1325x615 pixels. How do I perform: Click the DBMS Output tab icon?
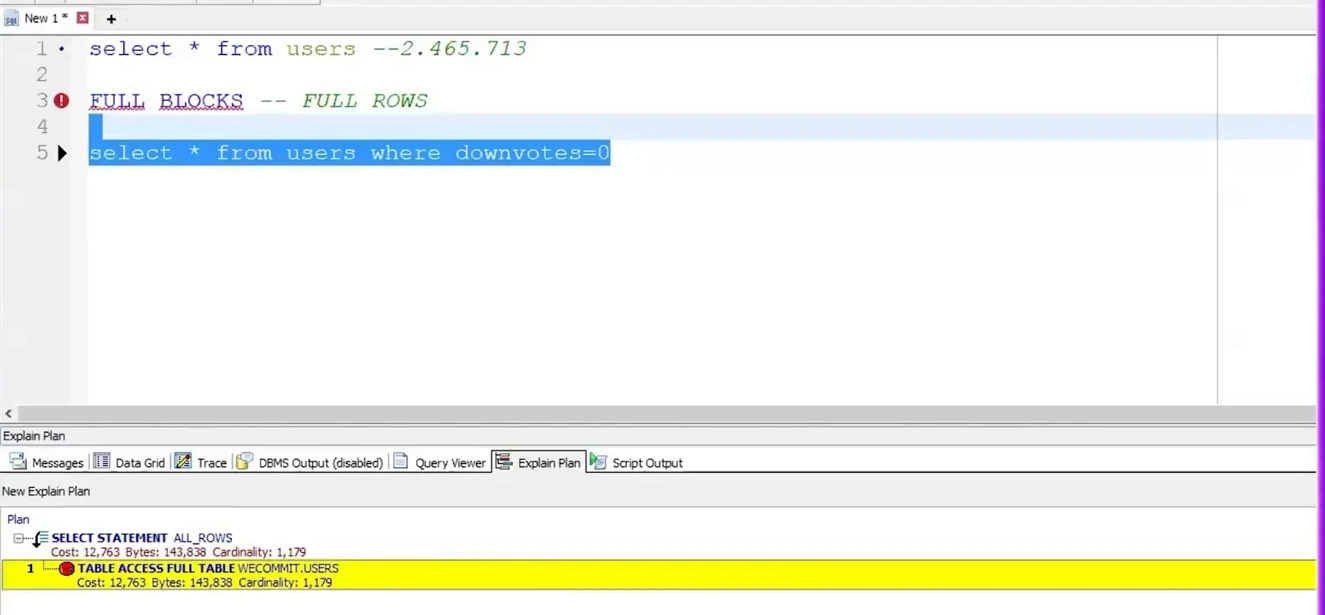click(x=244, y=461)
